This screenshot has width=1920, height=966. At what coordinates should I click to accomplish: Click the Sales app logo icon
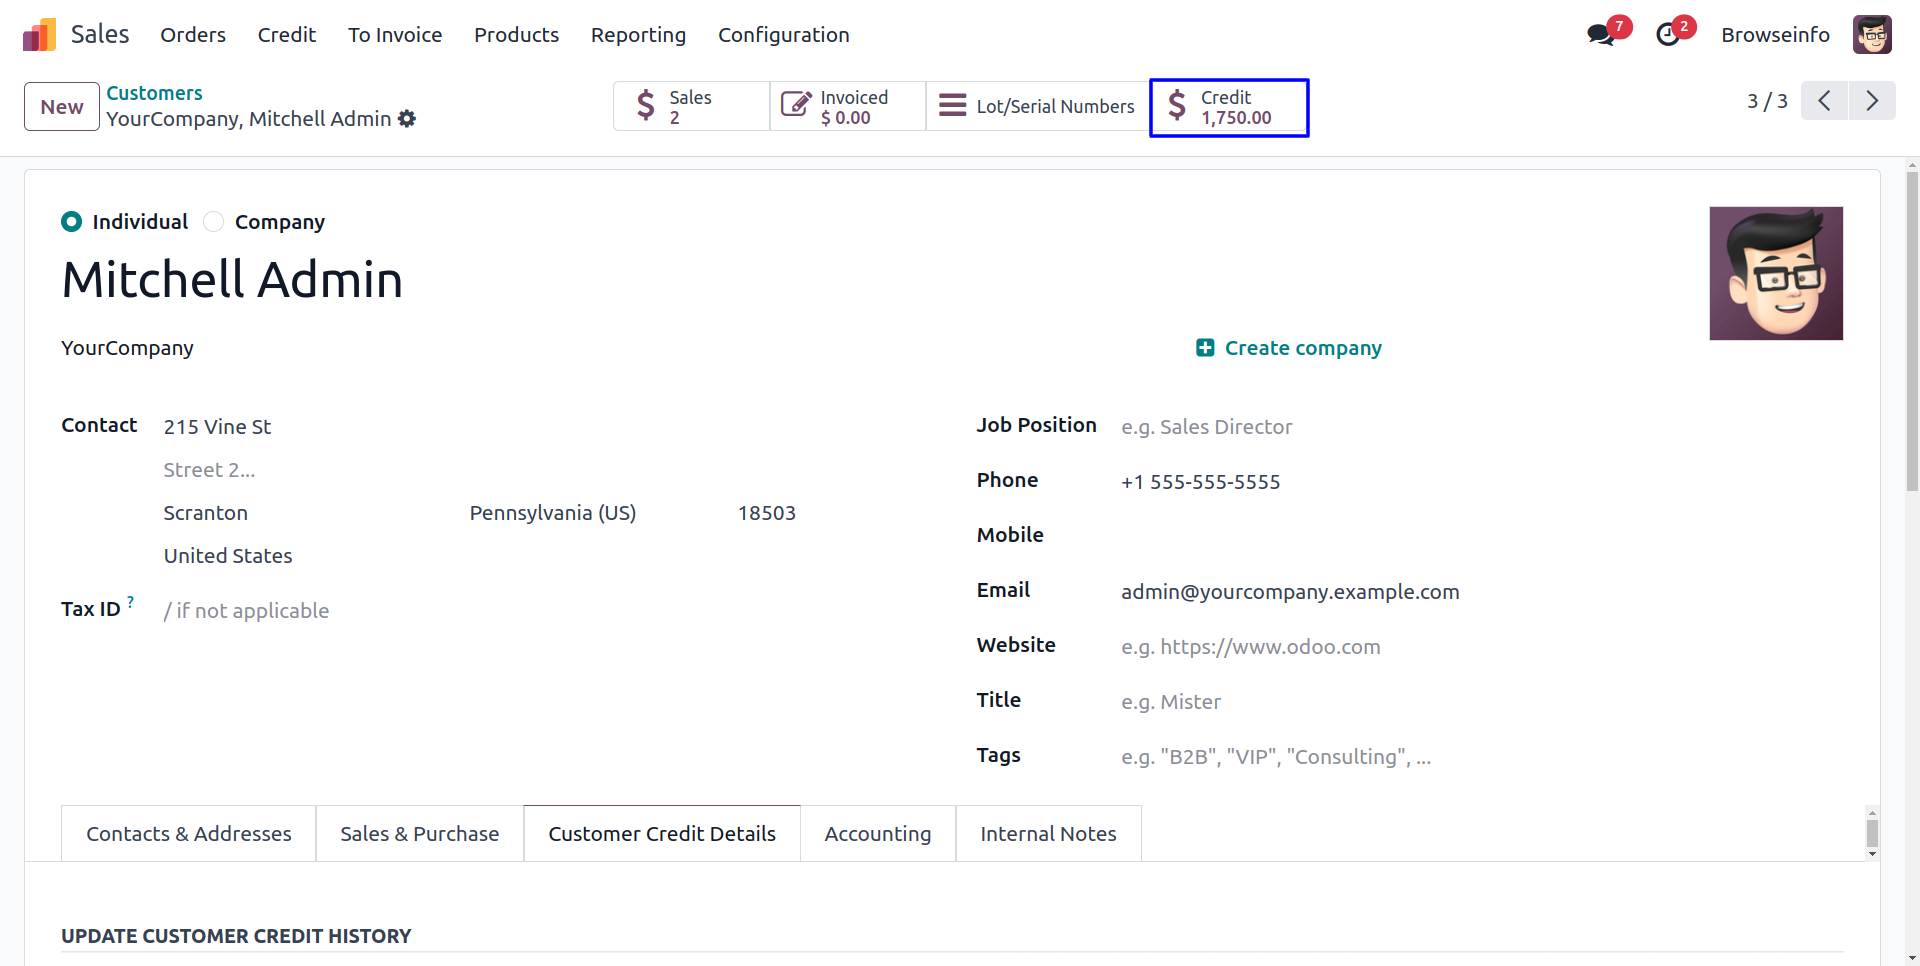click(x=39, y=35)
